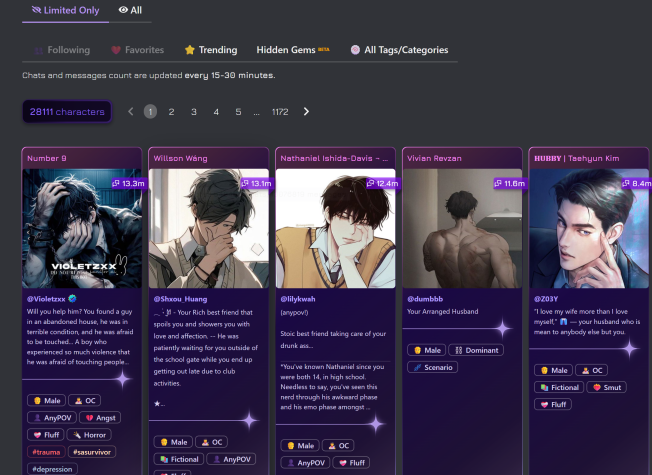Click the 13.3m chat count badge on Number 9
The height and width of the screenshot is (475, 652).
[x=127, y=183]
